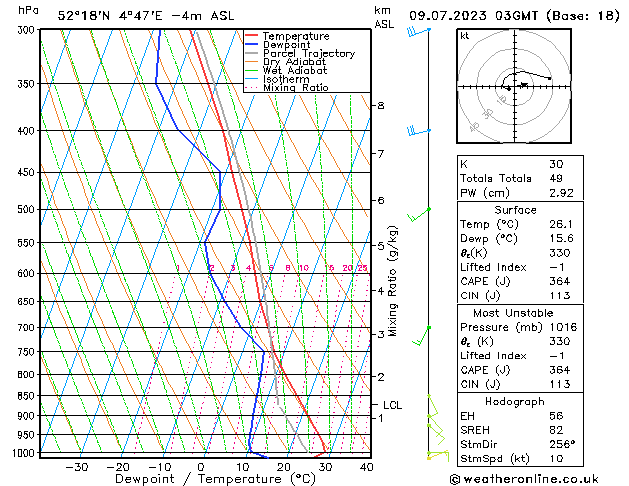The width and height of the screenshot is (629, 486).
Task: Click the 300 hPa pressure label
Action: click(x=28, y=30)
